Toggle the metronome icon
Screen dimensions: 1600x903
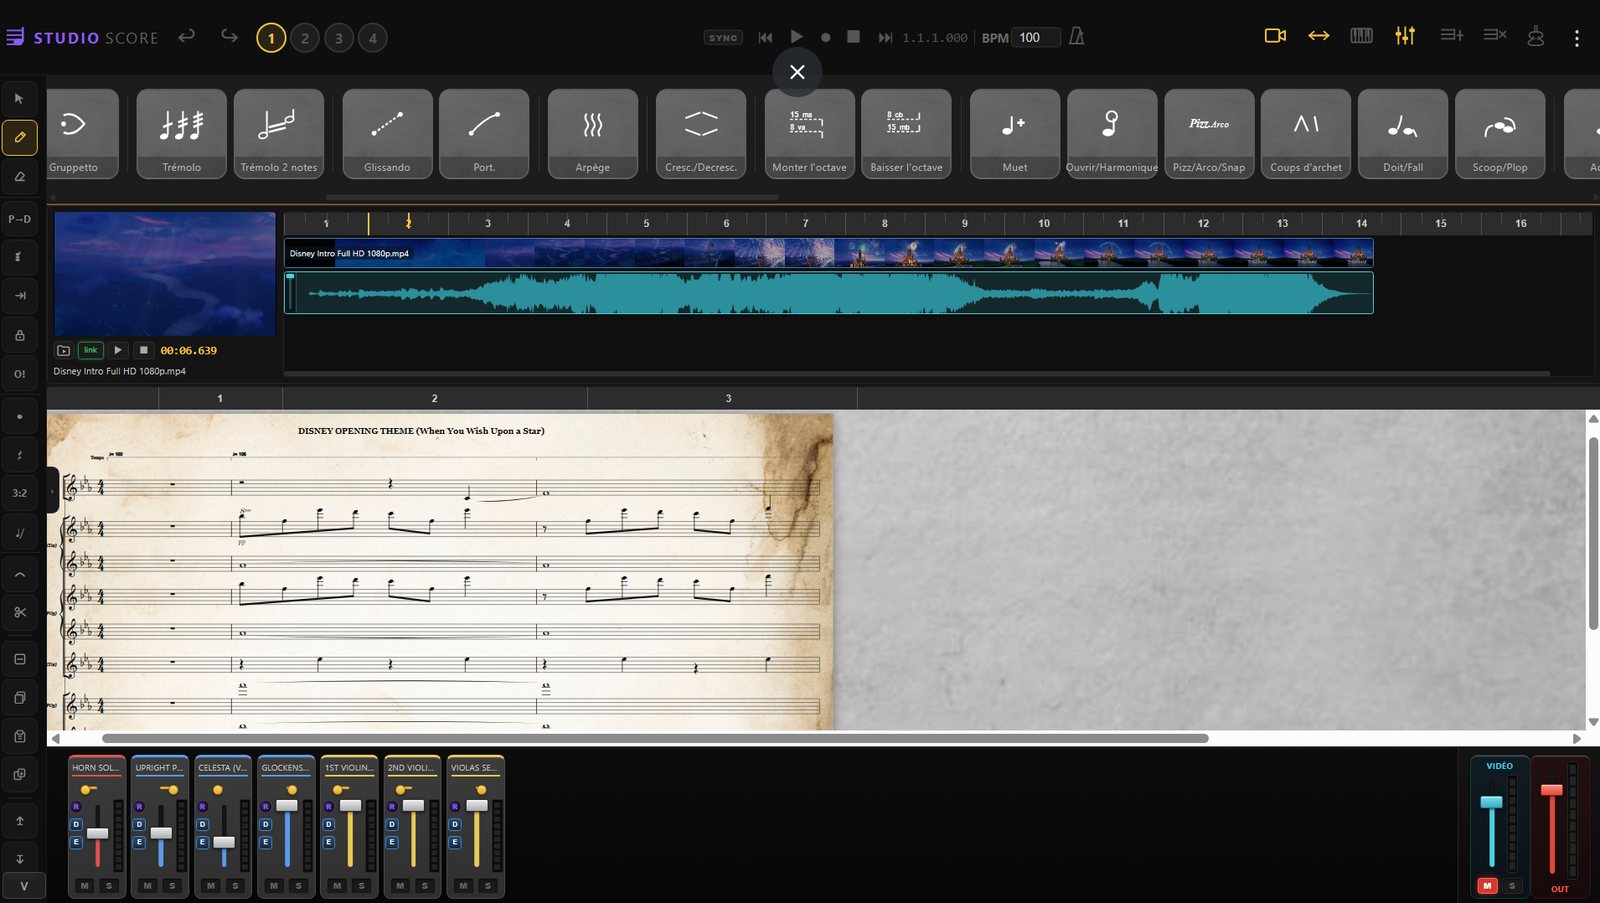pyautogui.click(x=1076, y=36)
